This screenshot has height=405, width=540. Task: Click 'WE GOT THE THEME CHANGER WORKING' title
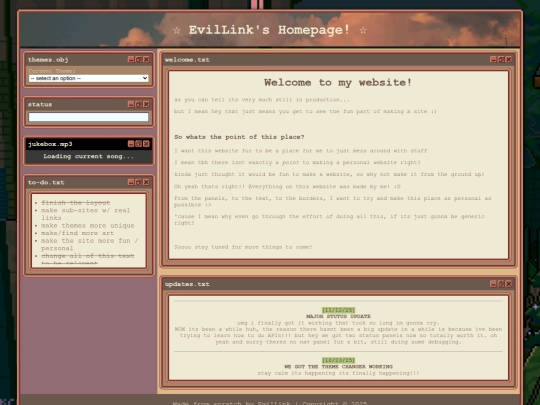339,366
